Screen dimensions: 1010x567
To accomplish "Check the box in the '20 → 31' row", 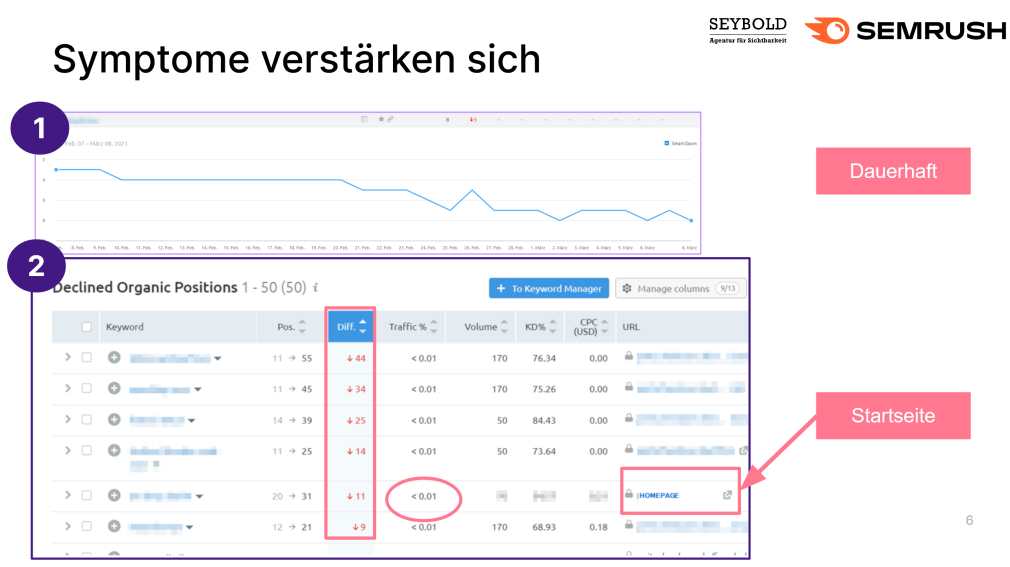I will pos(86,495).
